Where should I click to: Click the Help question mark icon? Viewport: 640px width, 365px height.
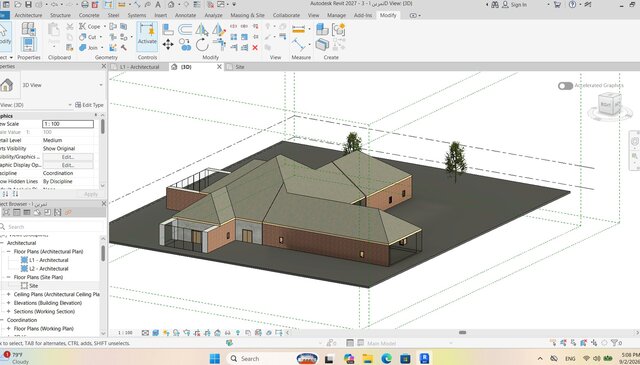click(572, 4)
